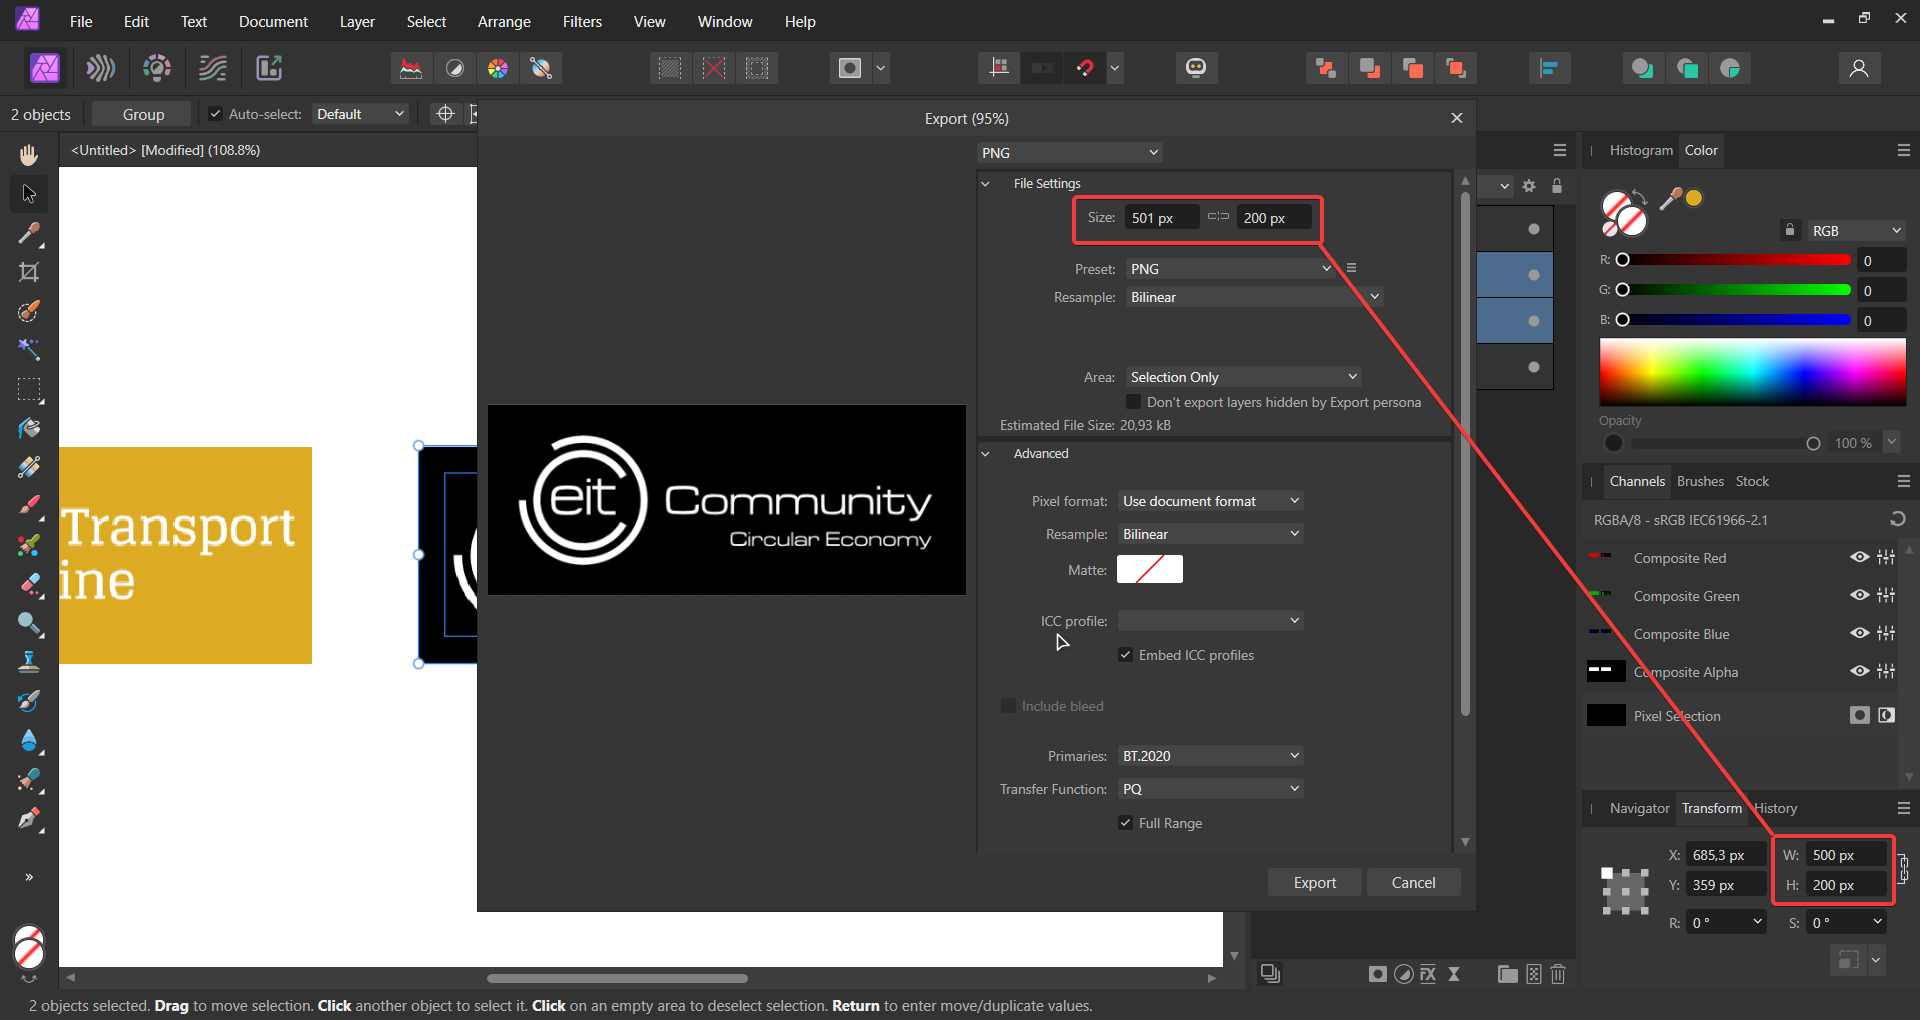The width and height of the screenshot is (1920, 1020).
Task: Switch to Develop persona icon
Action: pos(157,68)
